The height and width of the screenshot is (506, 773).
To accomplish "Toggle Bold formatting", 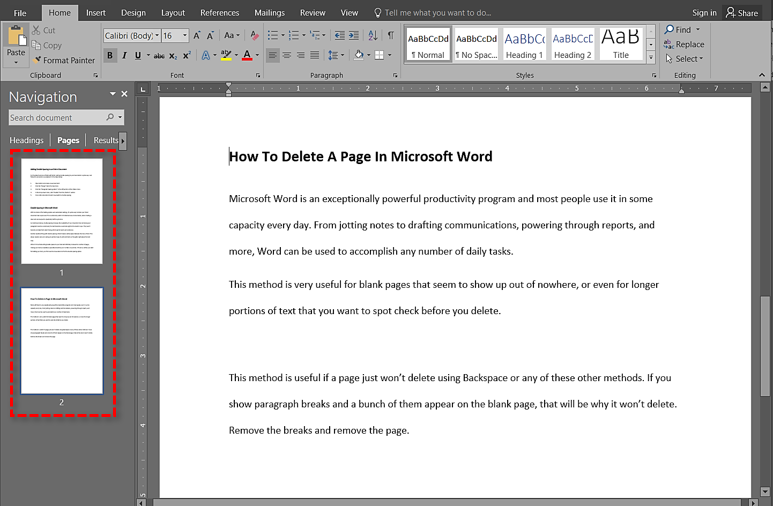I will pos(110,56).
